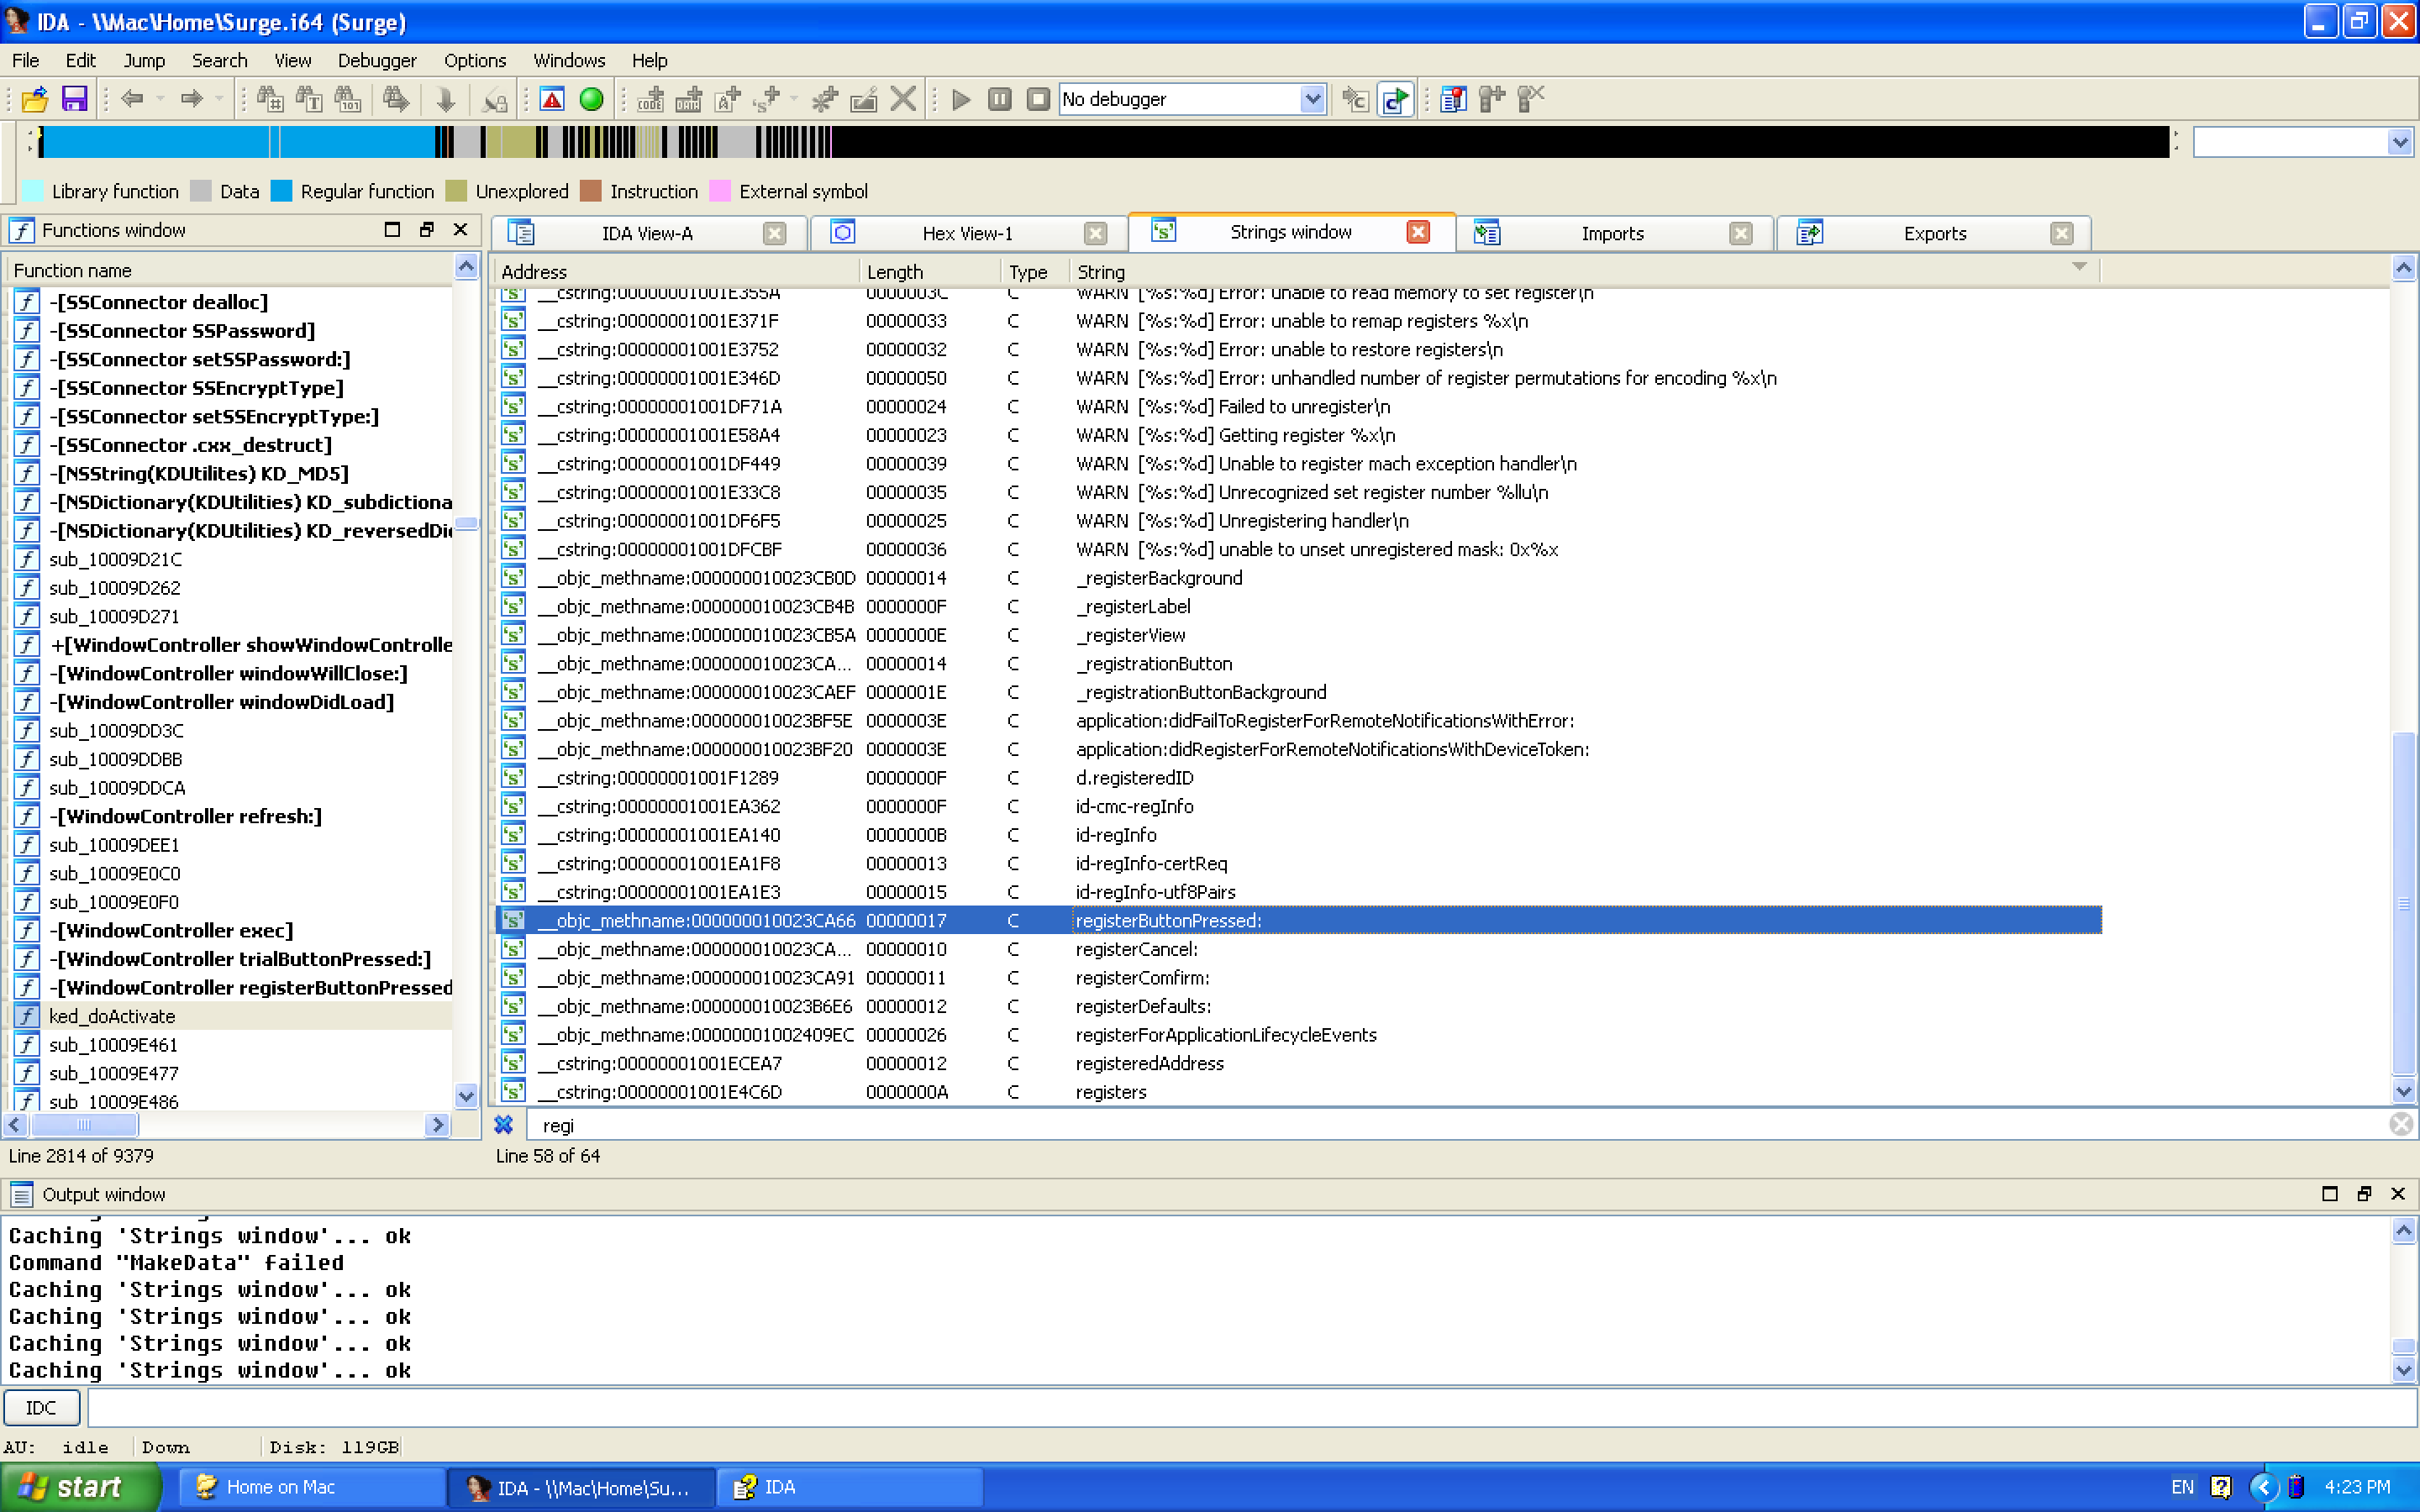Viewport: 2420px width, 1512px height.
Task: Select the Make Data toolbar icon
Action: pos(687,99)
